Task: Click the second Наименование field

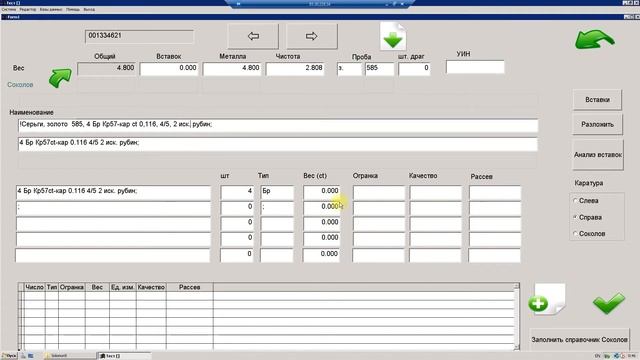Action: point(278,144)
